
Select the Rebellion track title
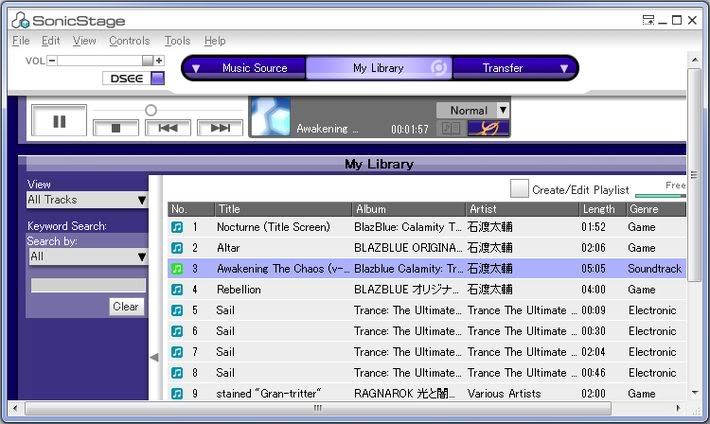(x=239, y=289)
